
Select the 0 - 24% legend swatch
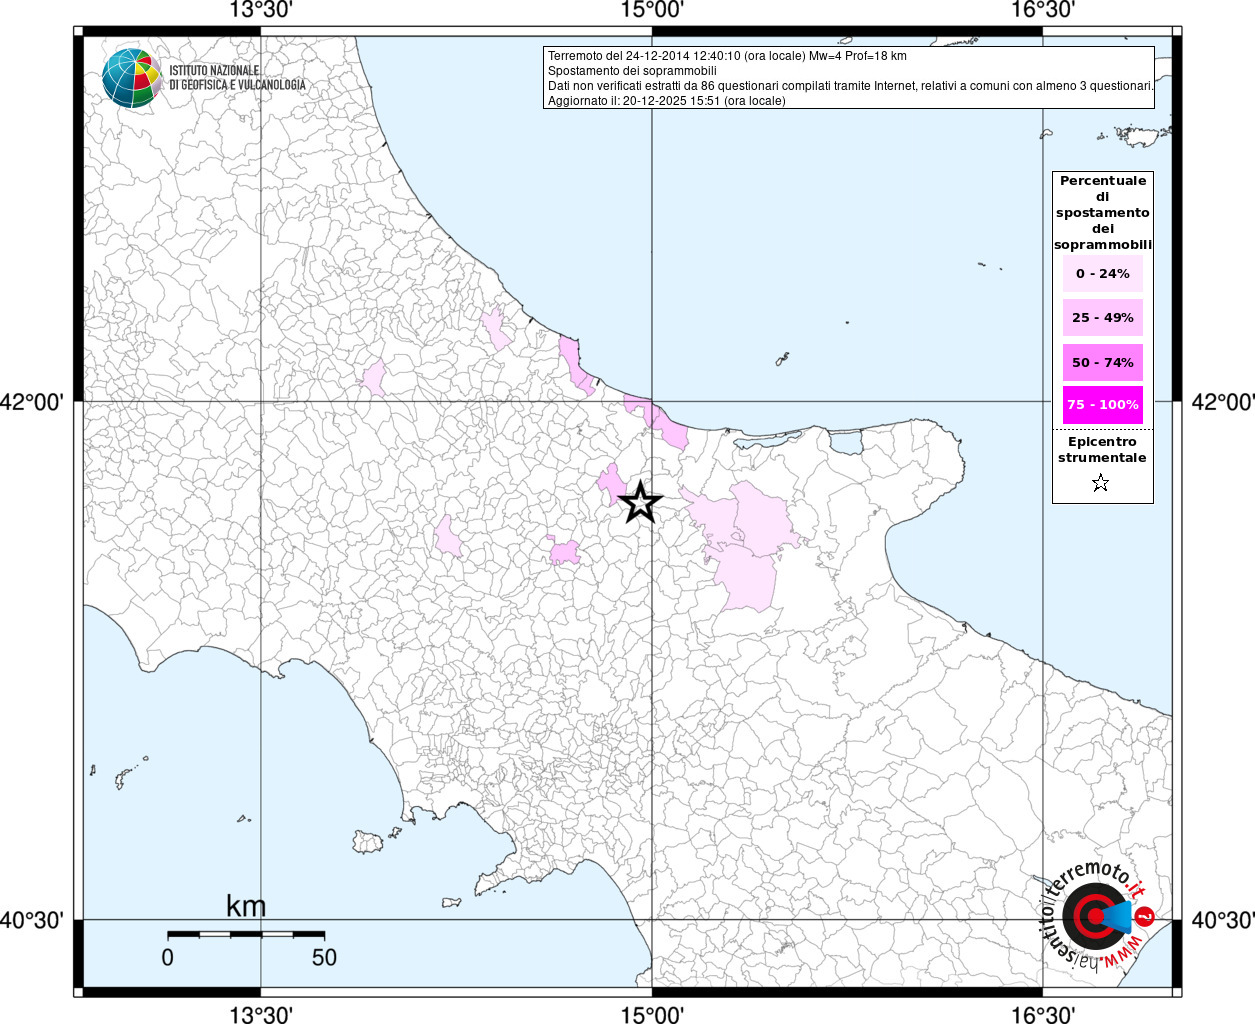tap(1102, 274)
